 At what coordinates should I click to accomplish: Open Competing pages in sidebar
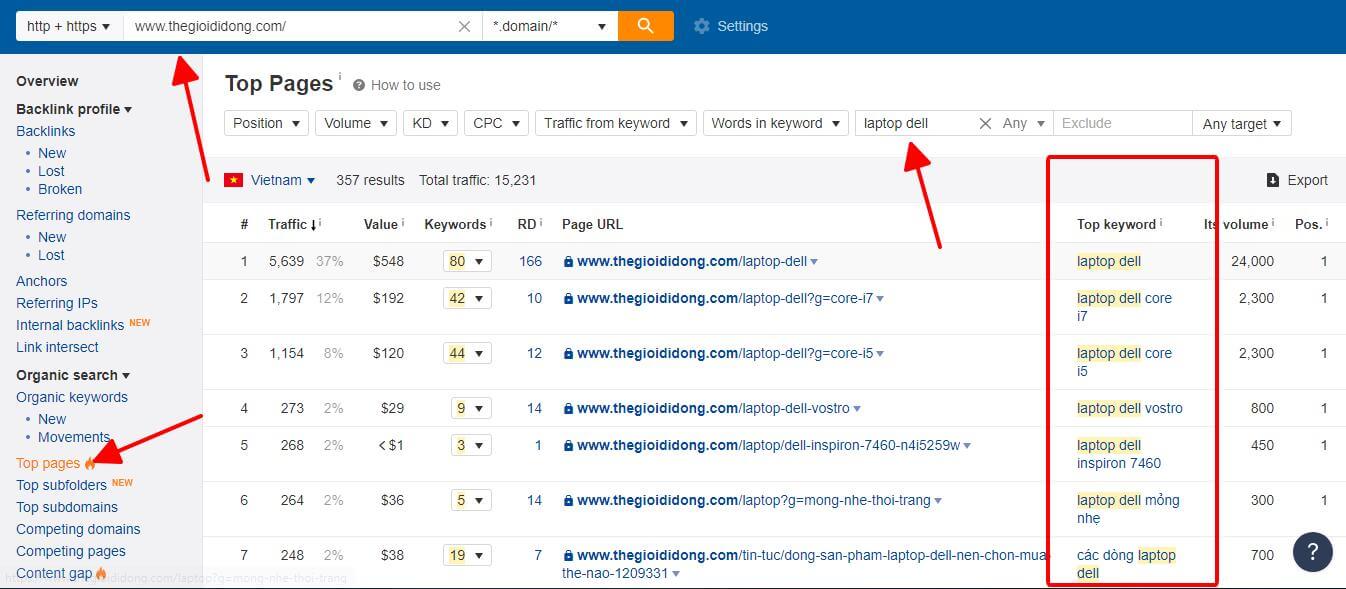(71, 551)
